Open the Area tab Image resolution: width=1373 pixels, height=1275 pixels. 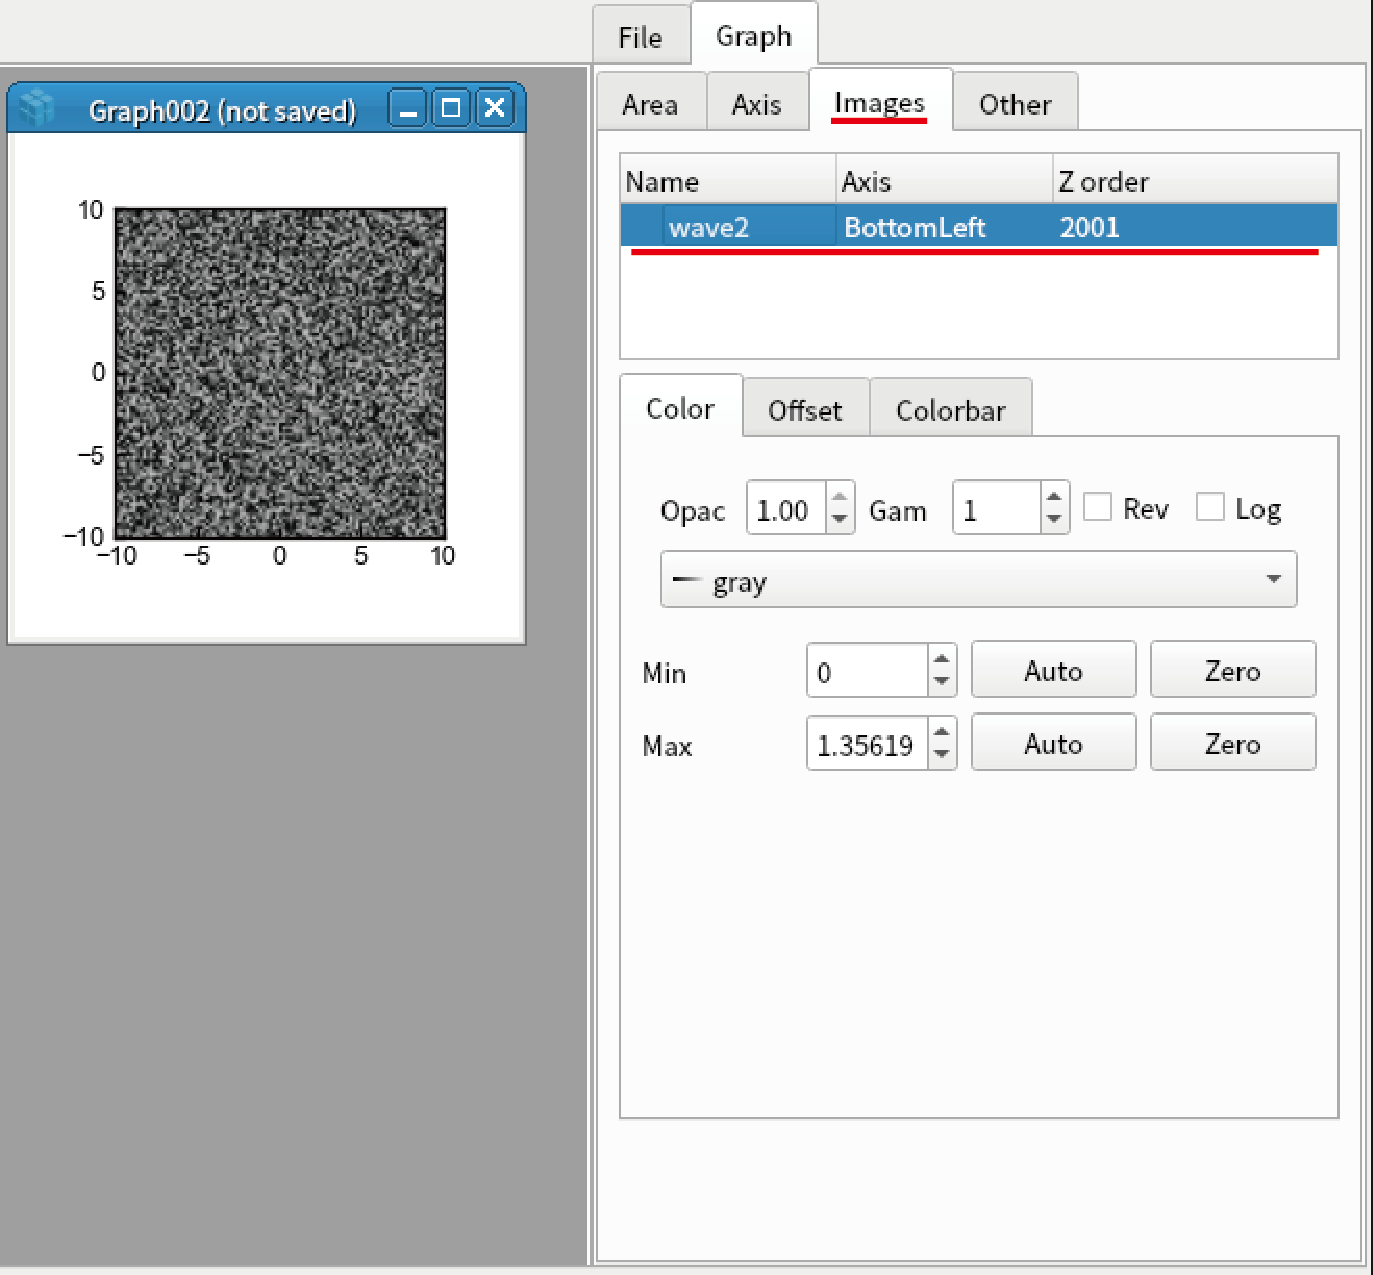(650, 104)
